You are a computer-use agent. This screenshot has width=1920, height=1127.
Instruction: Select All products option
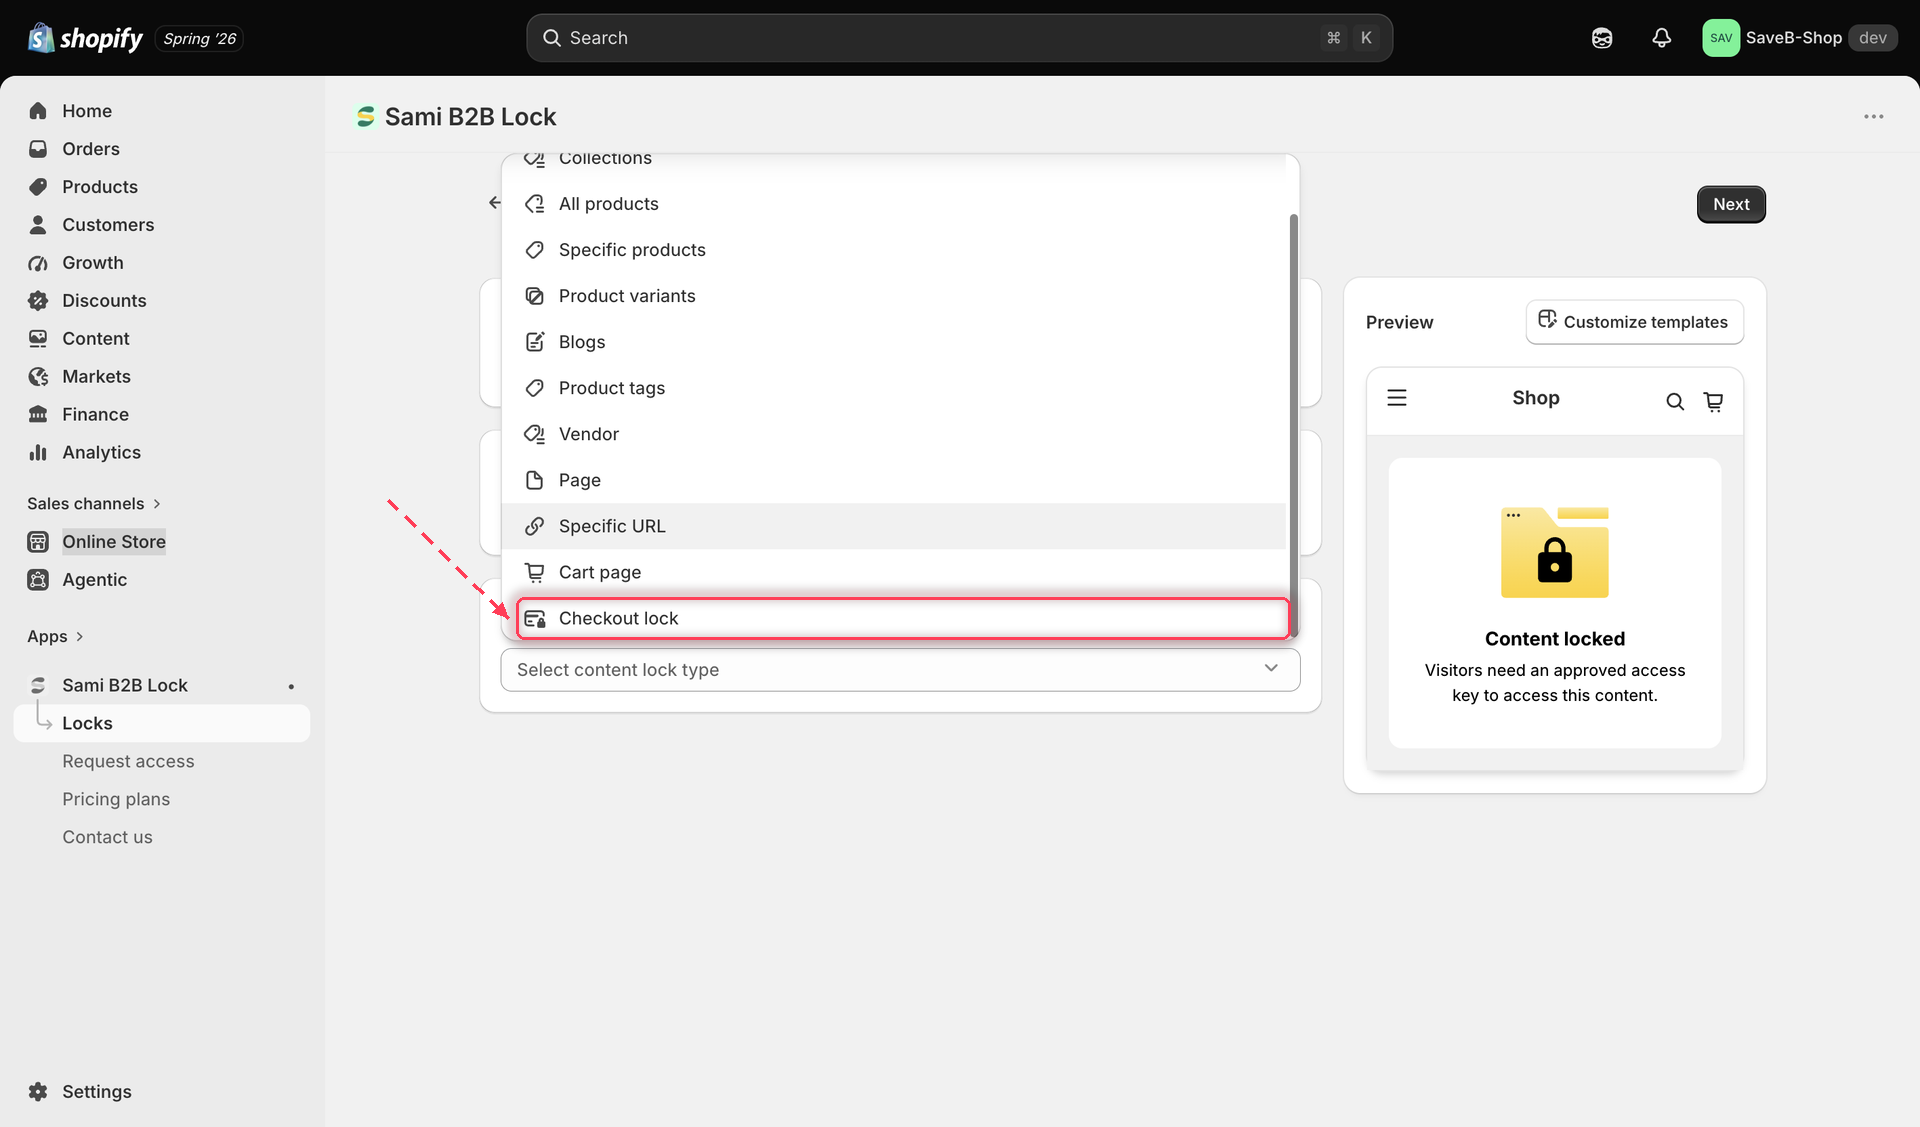click(x=894, y=204)
